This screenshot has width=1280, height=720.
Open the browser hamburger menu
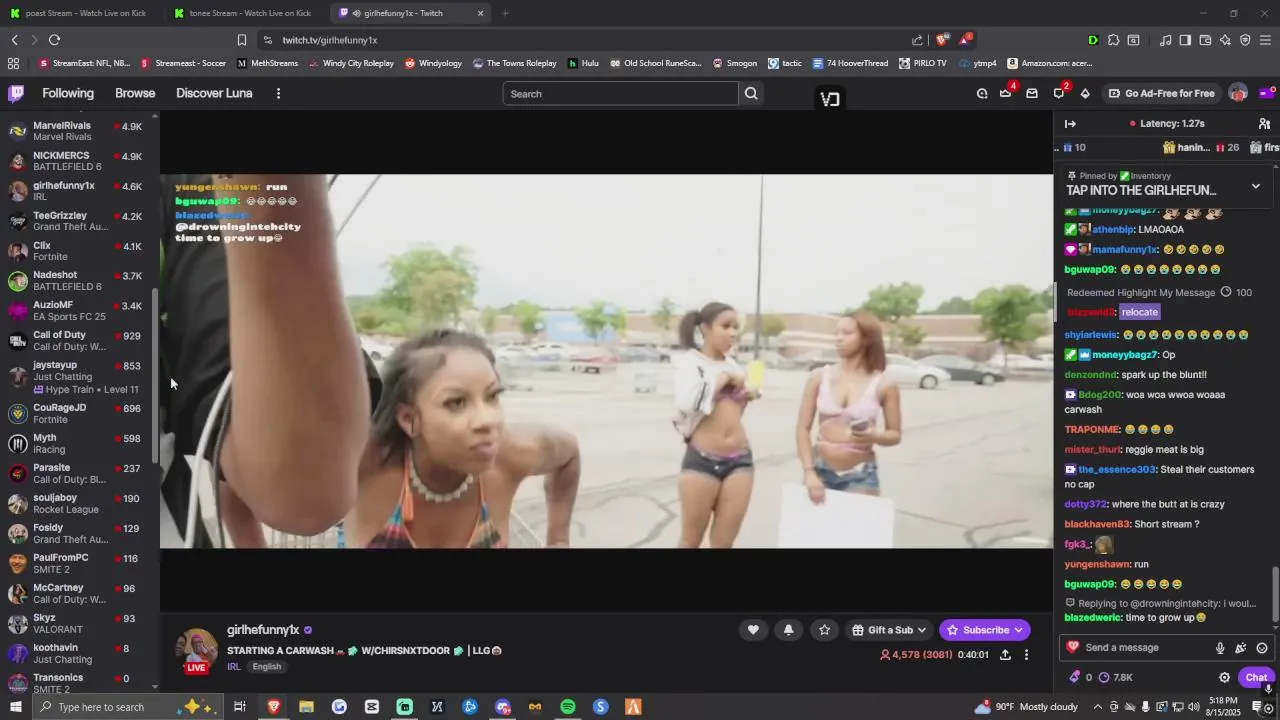click(1266, 40)
